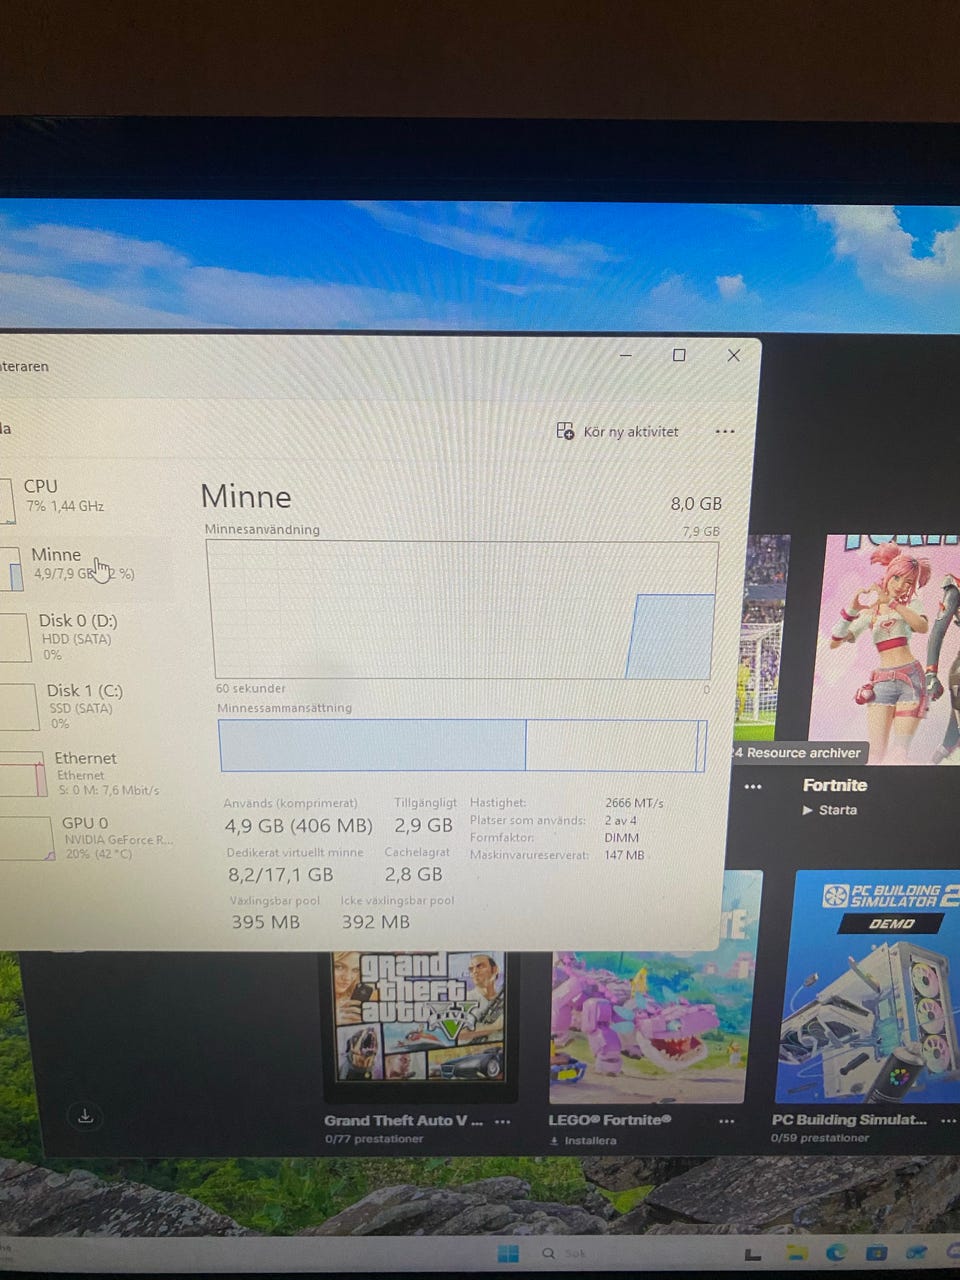Viewport: 960px width, 1280px height.
Task: Click the Ethernet mini graph thumbnail
Action: tap(22, 775)
